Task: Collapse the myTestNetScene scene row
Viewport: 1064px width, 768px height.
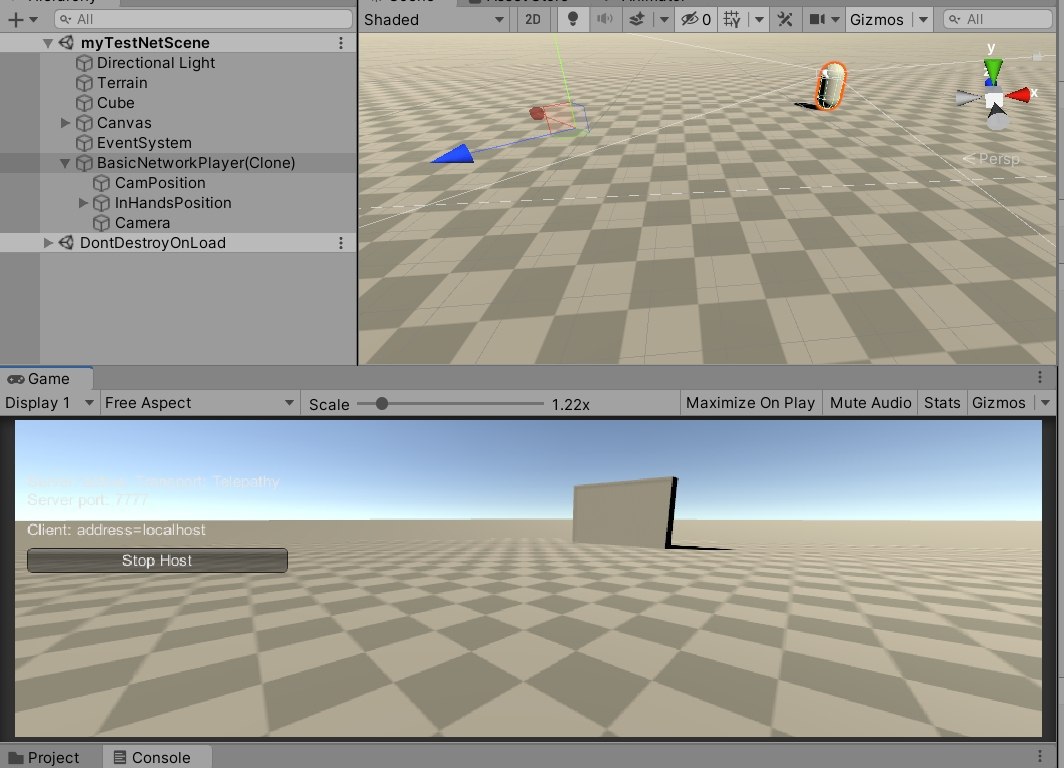Action: coord(48,43)
